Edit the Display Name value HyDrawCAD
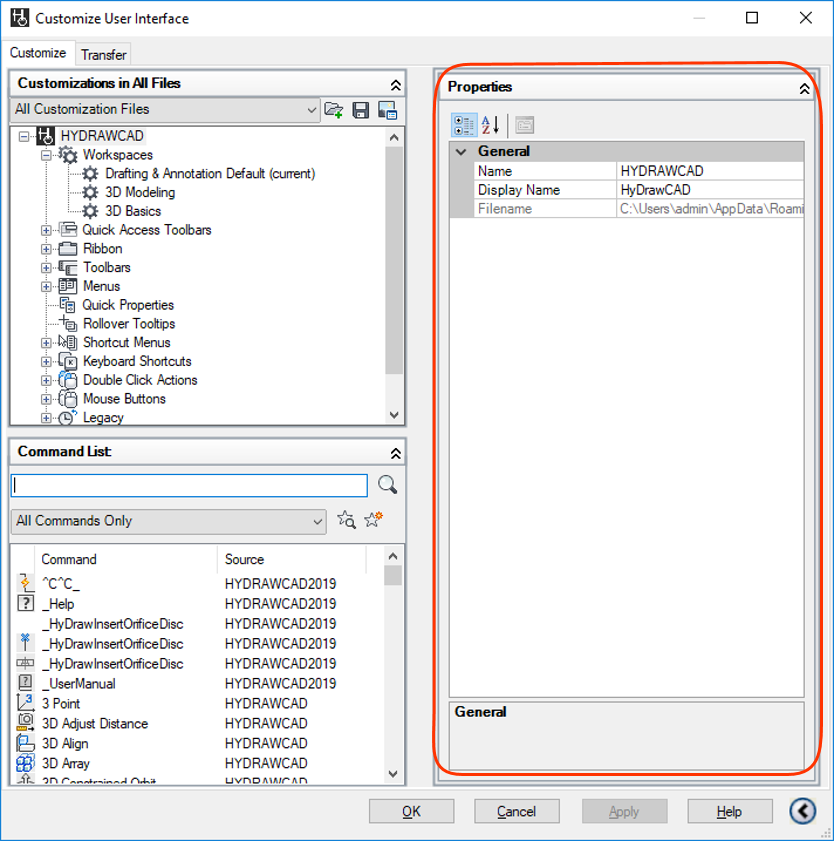This screenshot has height=841, width=834. click(710, 190)
